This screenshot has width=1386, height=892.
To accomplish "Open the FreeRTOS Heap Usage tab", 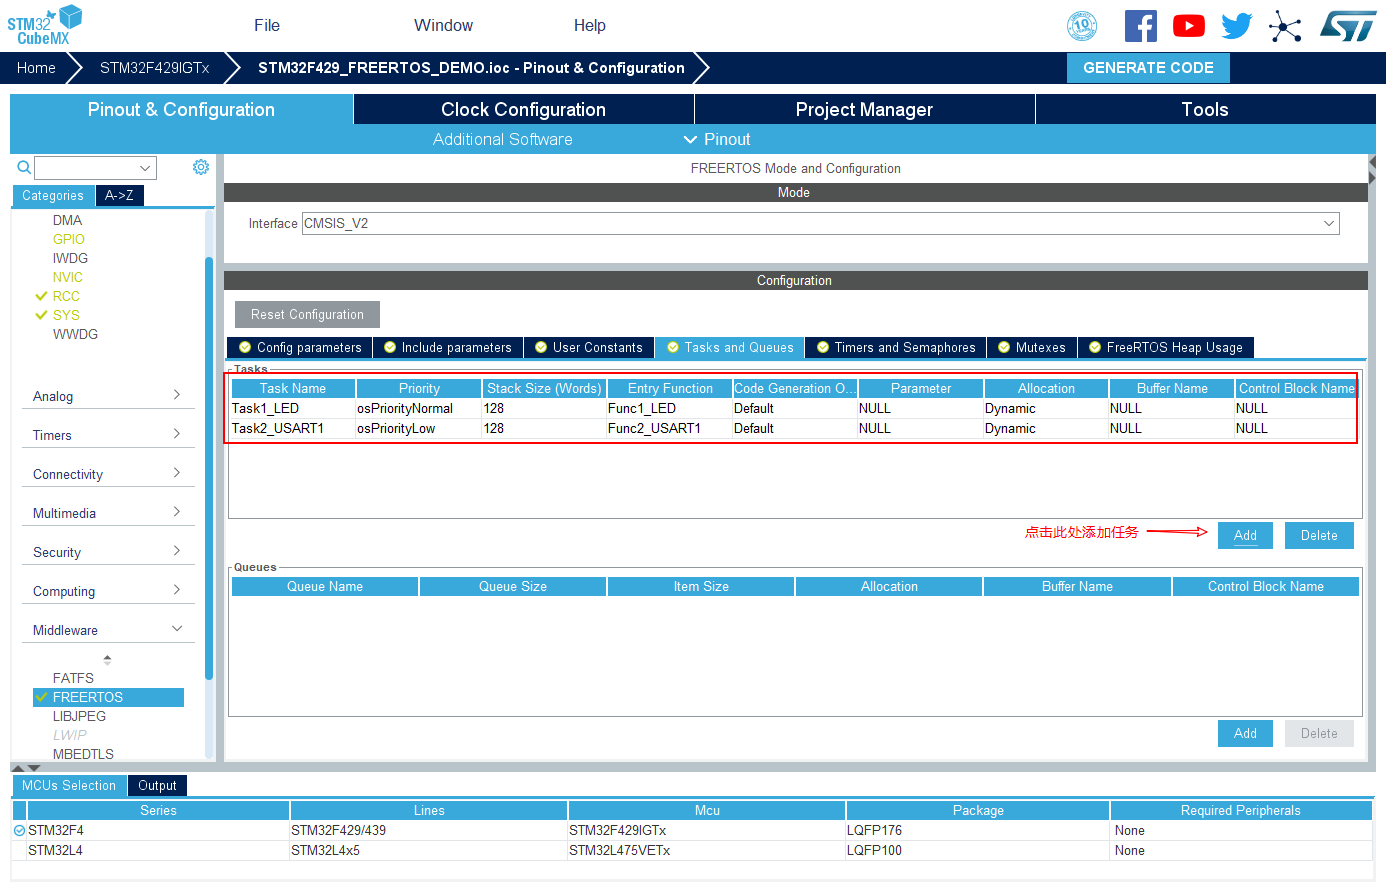I will (x=1166, y=347).
